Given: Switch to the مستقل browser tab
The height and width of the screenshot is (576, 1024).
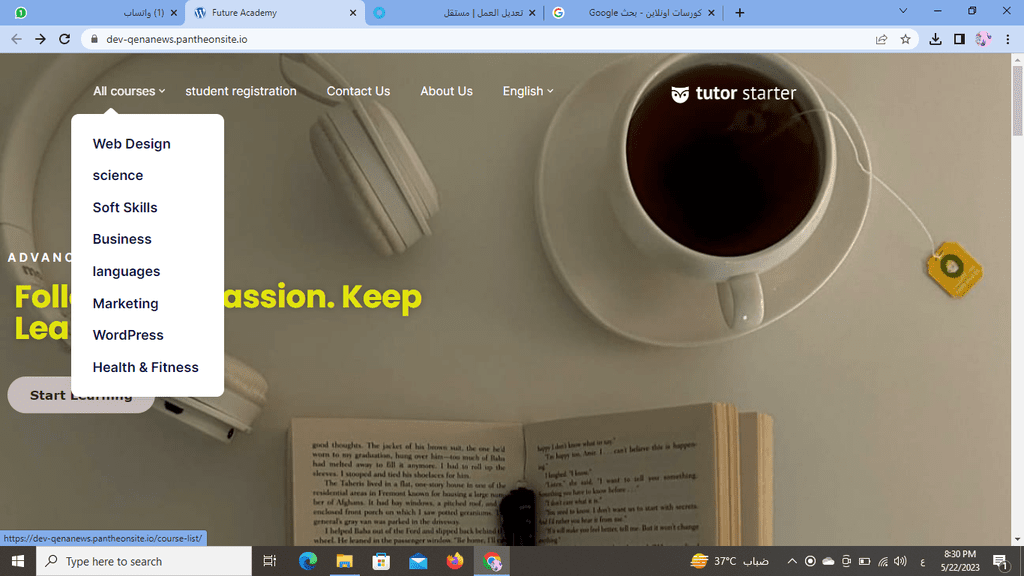Looking at the screenshot, I should [x=455, y=12].
